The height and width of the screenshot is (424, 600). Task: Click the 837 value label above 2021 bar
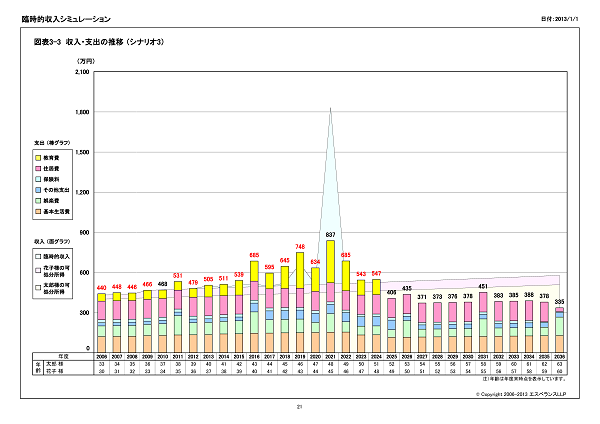[x=330, y=233]
